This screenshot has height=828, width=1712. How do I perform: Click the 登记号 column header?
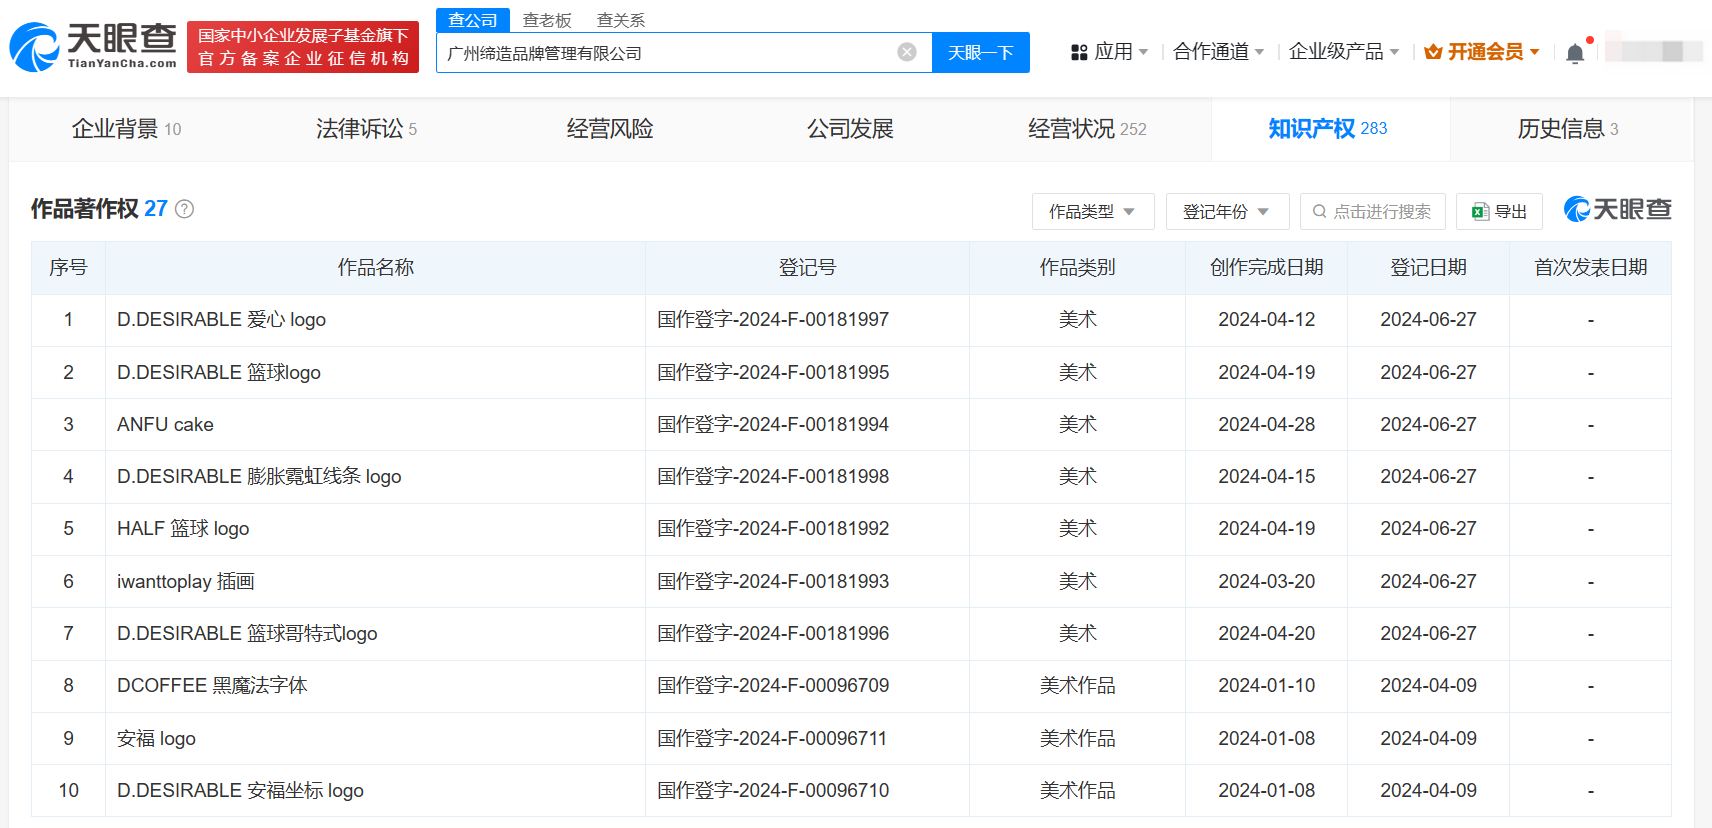tap(807, 268)
